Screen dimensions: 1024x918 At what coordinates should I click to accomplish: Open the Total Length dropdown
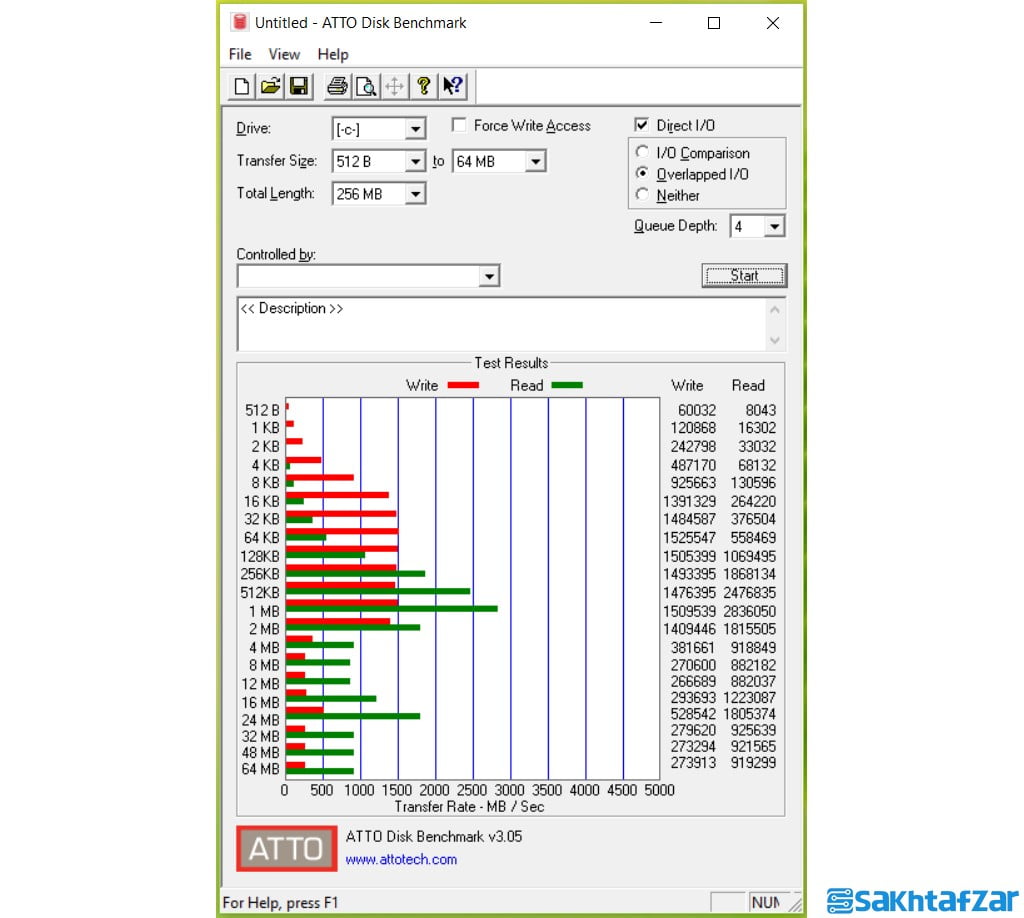(416, 193)
